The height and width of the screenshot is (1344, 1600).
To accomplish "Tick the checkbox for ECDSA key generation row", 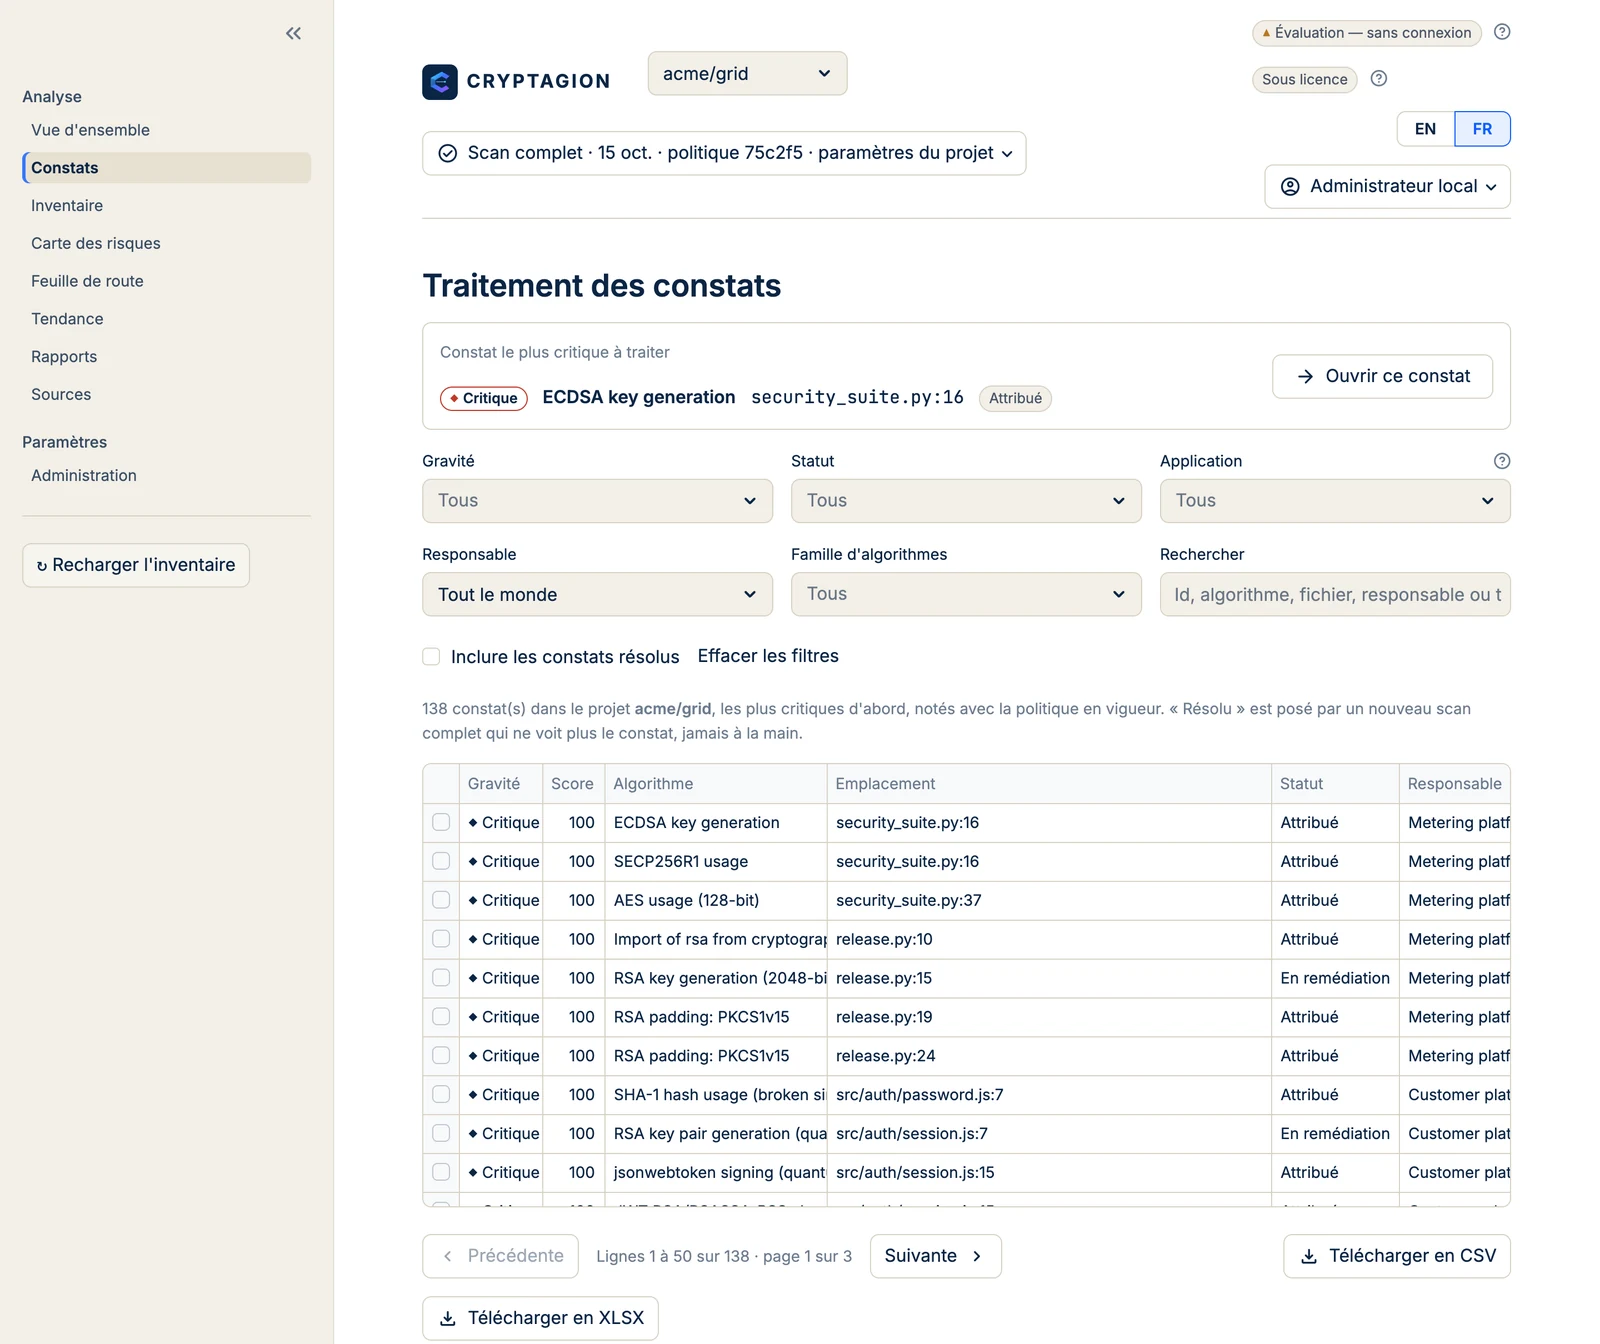I will coord(441,822).
